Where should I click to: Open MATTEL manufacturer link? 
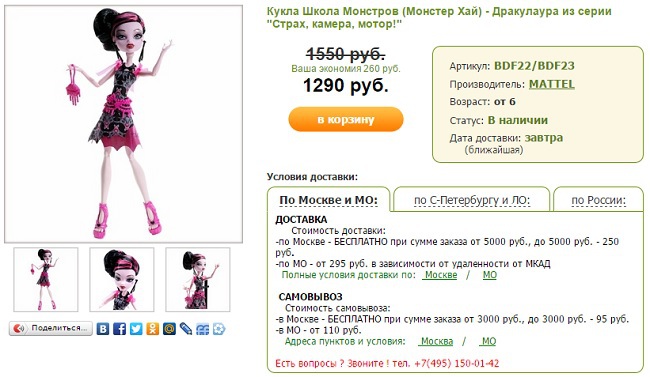[x=551, y=84]
